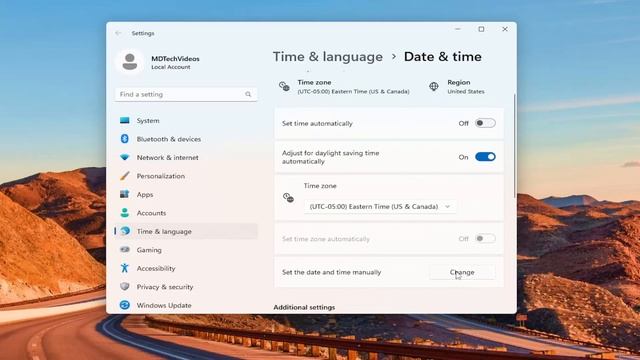Select Time & language sidebar item
The image size is (640, 360).
[x=186, y=231]
